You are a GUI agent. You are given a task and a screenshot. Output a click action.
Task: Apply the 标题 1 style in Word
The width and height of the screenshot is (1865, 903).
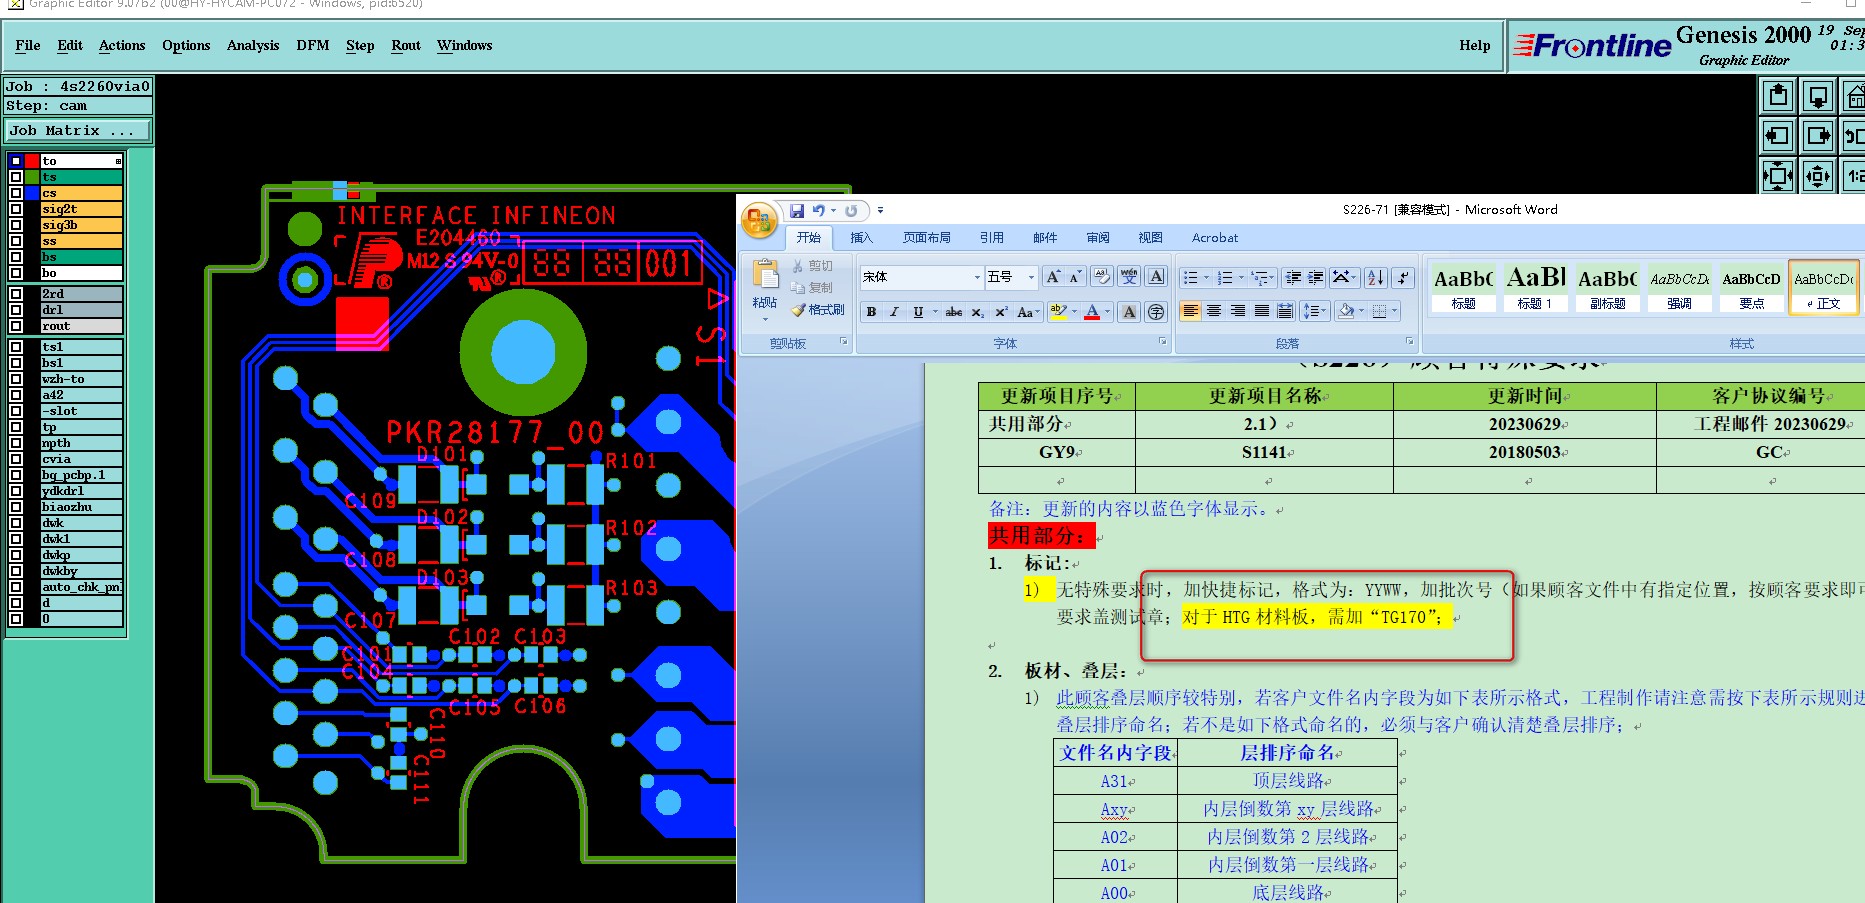click(1535, 287)
